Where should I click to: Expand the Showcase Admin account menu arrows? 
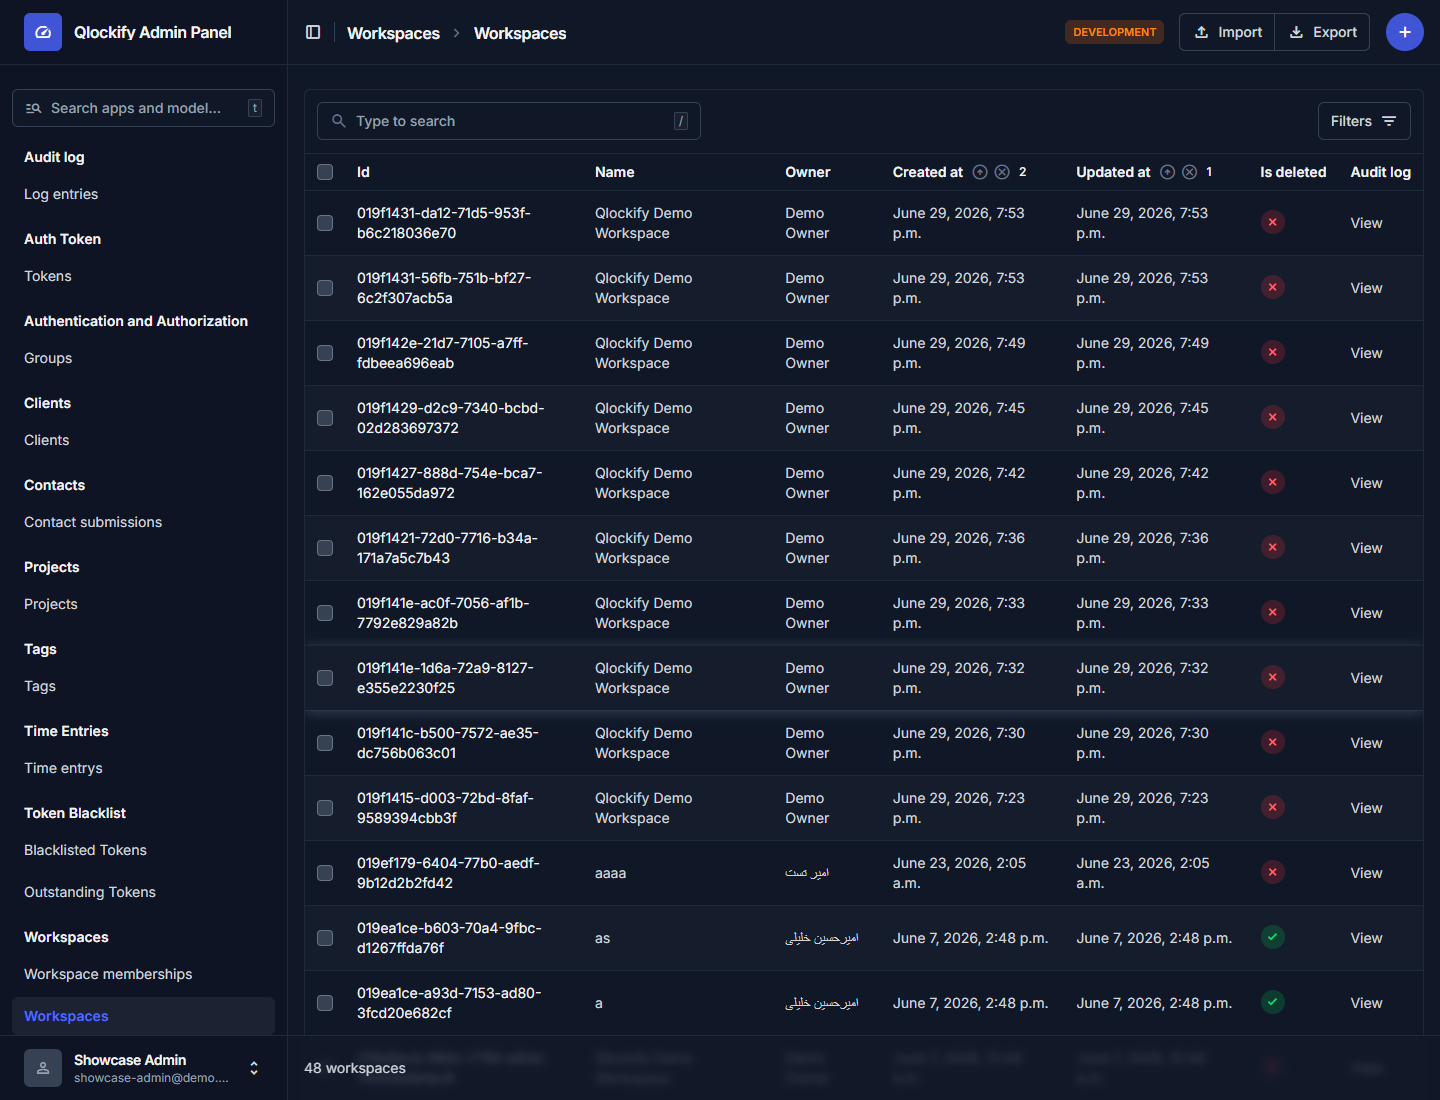coord(254,1068)
